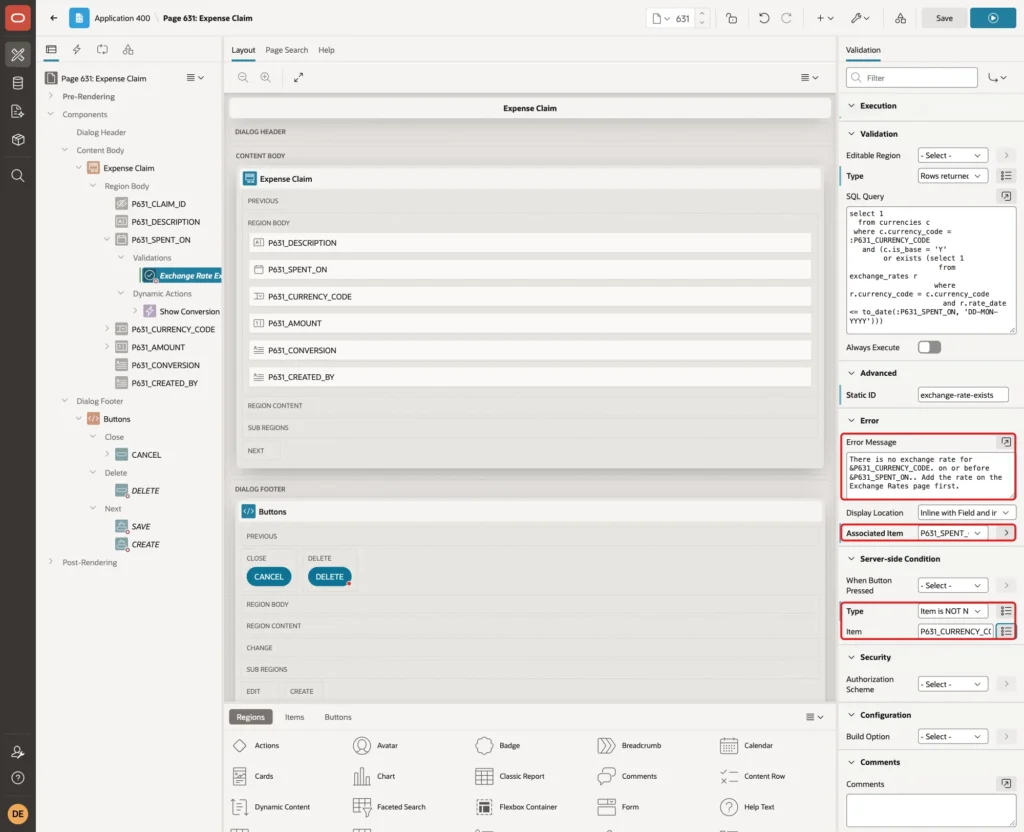Open the help question mark icon

pyautogui.click(x=18, y=778)
